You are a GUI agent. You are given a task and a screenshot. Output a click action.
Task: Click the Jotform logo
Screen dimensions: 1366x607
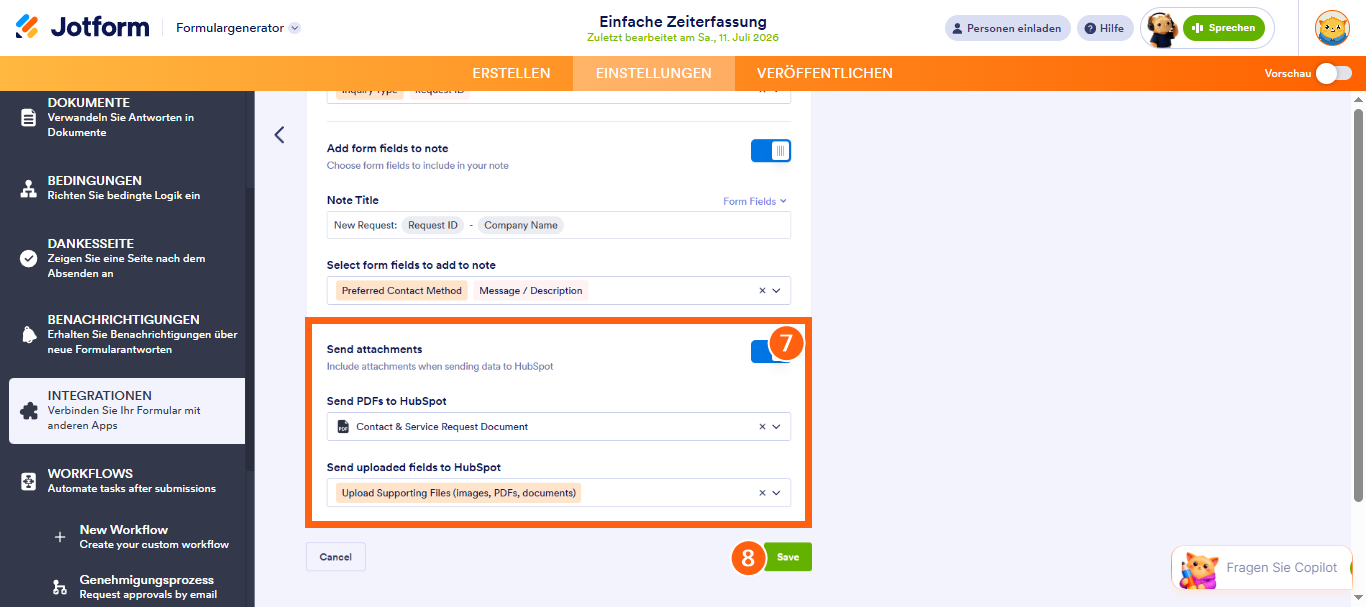(82, 28)
